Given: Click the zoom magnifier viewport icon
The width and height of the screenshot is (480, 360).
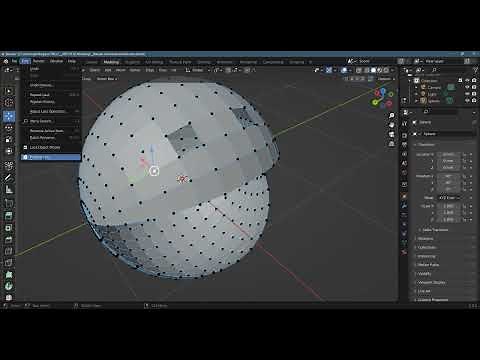Looking at the screenshot, I should click(x=392, y=115).
